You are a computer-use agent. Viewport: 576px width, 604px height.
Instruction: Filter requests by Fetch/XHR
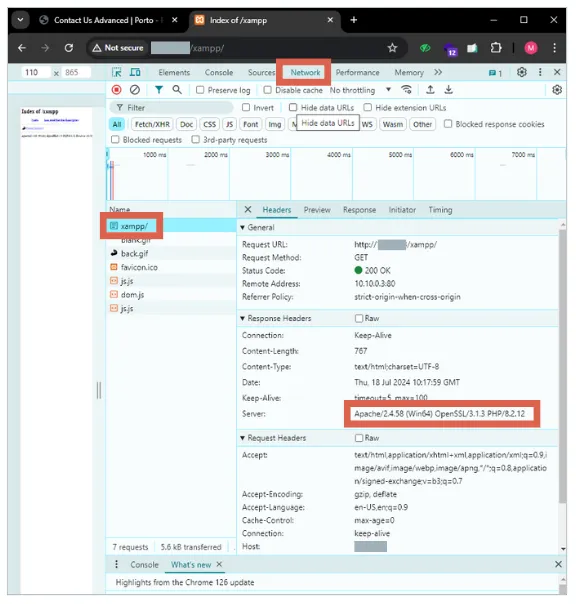(x=152, y=124)
